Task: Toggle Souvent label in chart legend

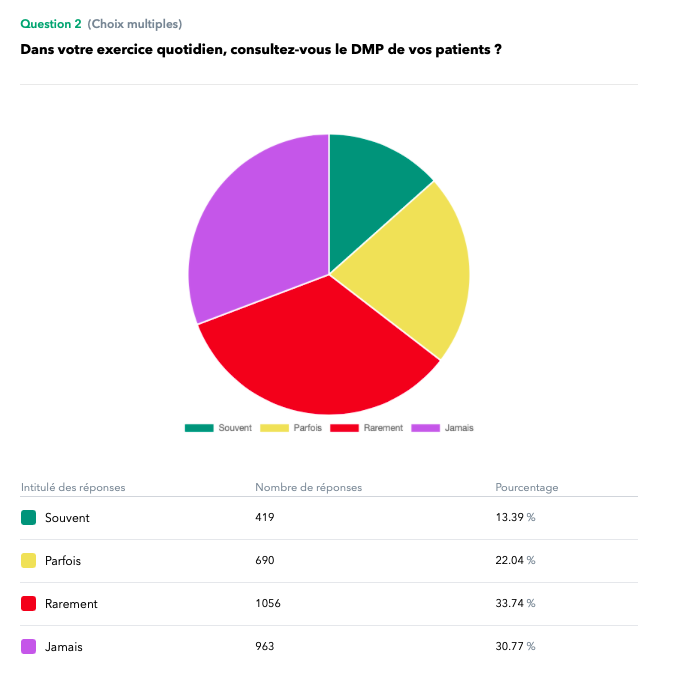Action: tap(235, 428)
